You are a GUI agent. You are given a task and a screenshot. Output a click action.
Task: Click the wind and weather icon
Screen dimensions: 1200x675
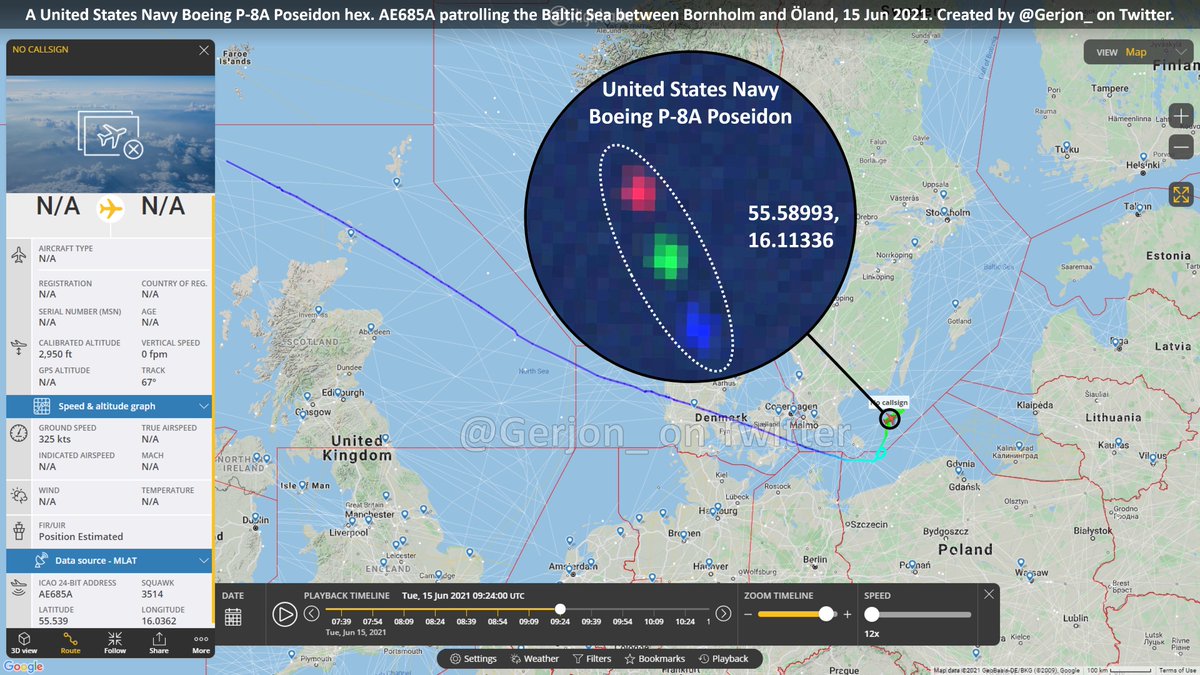tap(19, 496)
